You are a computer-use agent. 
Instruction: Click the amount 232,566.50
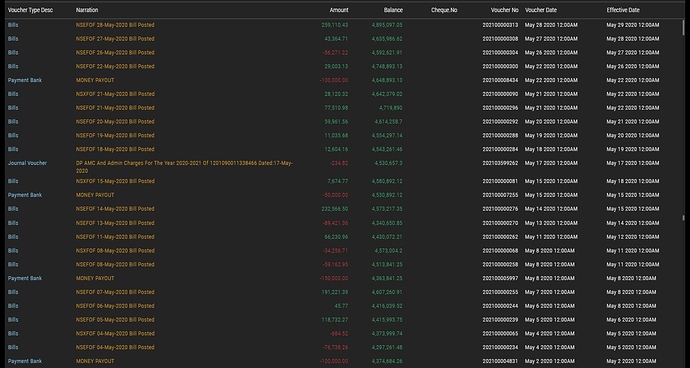pyautogui.click(x=335, y=209)
